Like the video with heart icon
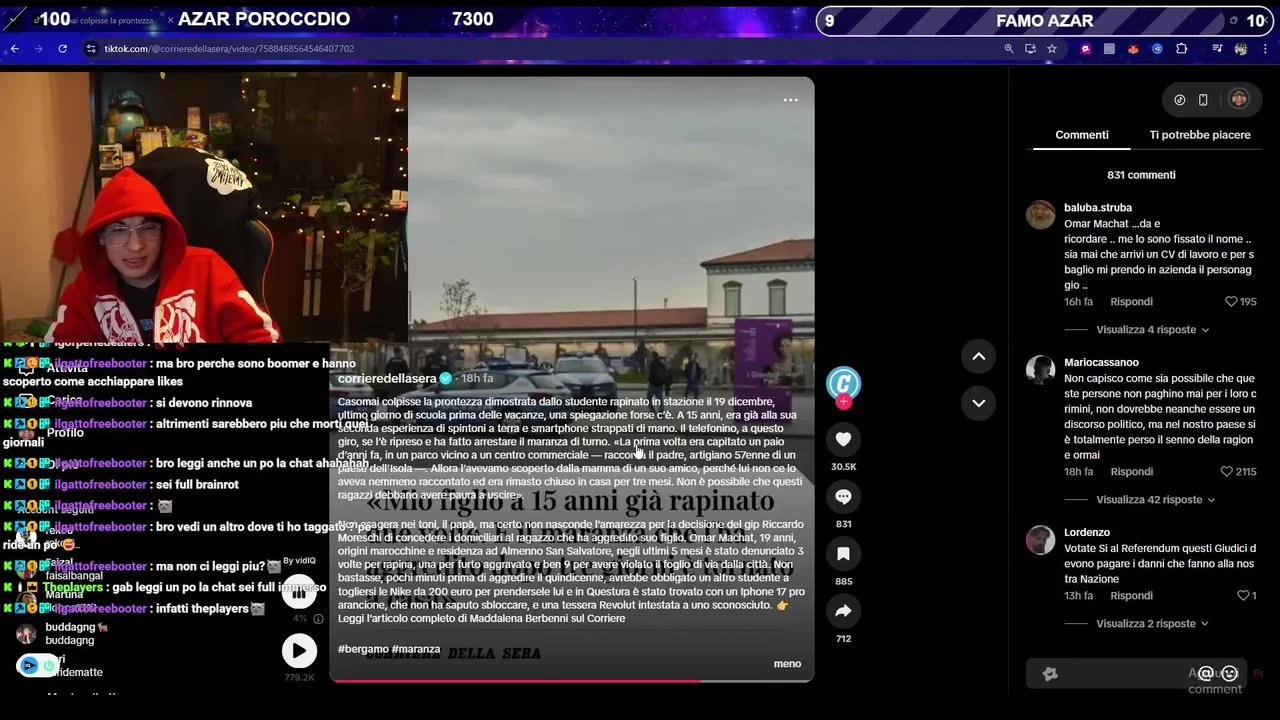Screen dimensions: 1280x720 tap(843, 439)
